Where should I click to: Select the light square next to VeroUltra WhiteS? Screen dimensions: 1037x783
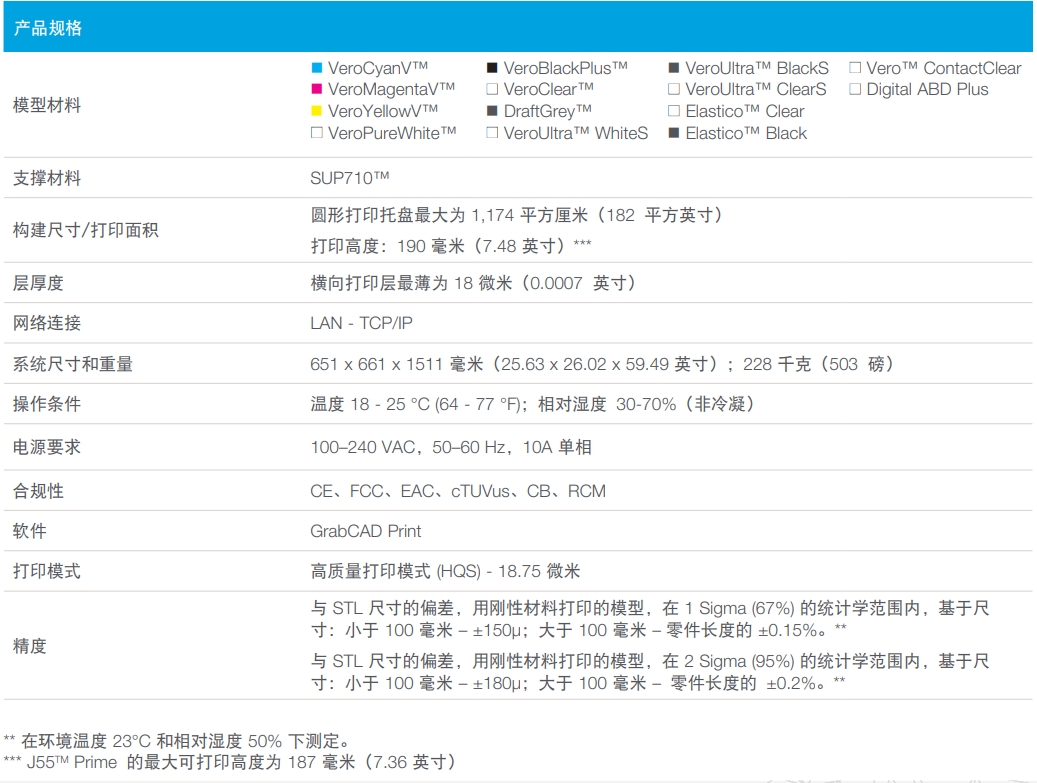click(x=491, y=133)
